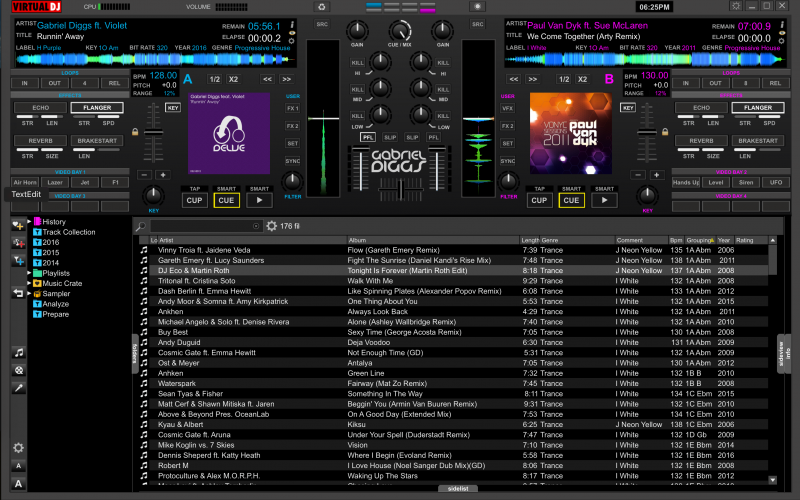This screenshot has width=800, height=500.
Task: Click the recycle icon button in top bar
Action: [321, 7]
